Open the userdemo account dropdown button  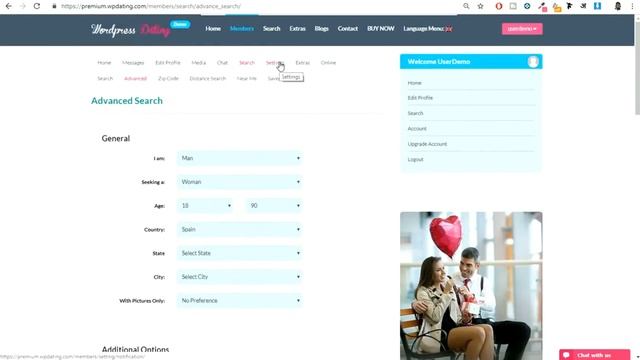(x=522, y=29)
